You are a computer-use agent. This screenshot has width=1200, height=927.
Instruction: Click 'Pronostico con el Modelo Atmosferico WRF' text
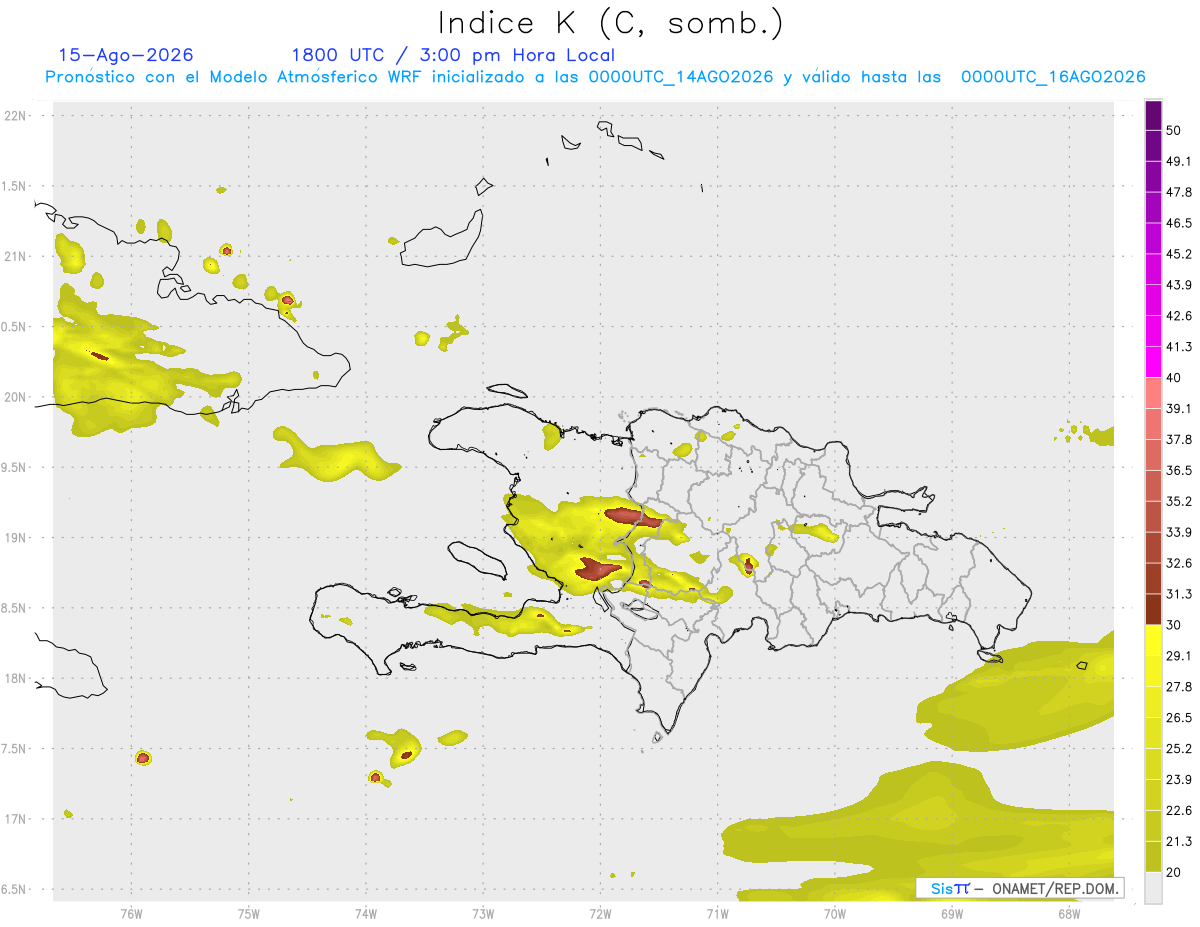235,77
